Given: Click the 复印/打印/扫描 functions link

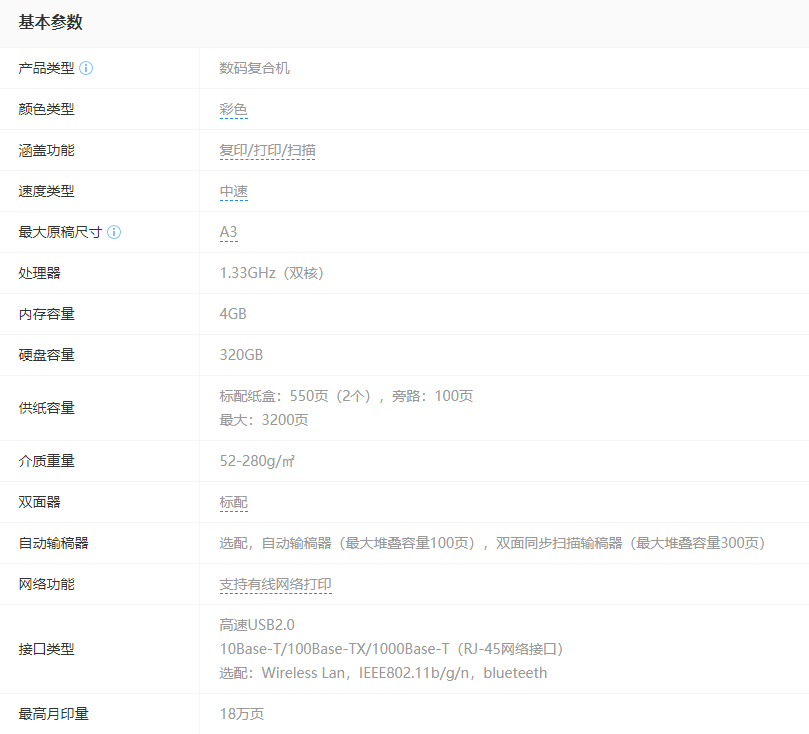Looking at the screenshot, I should click(x=267, y=151).
